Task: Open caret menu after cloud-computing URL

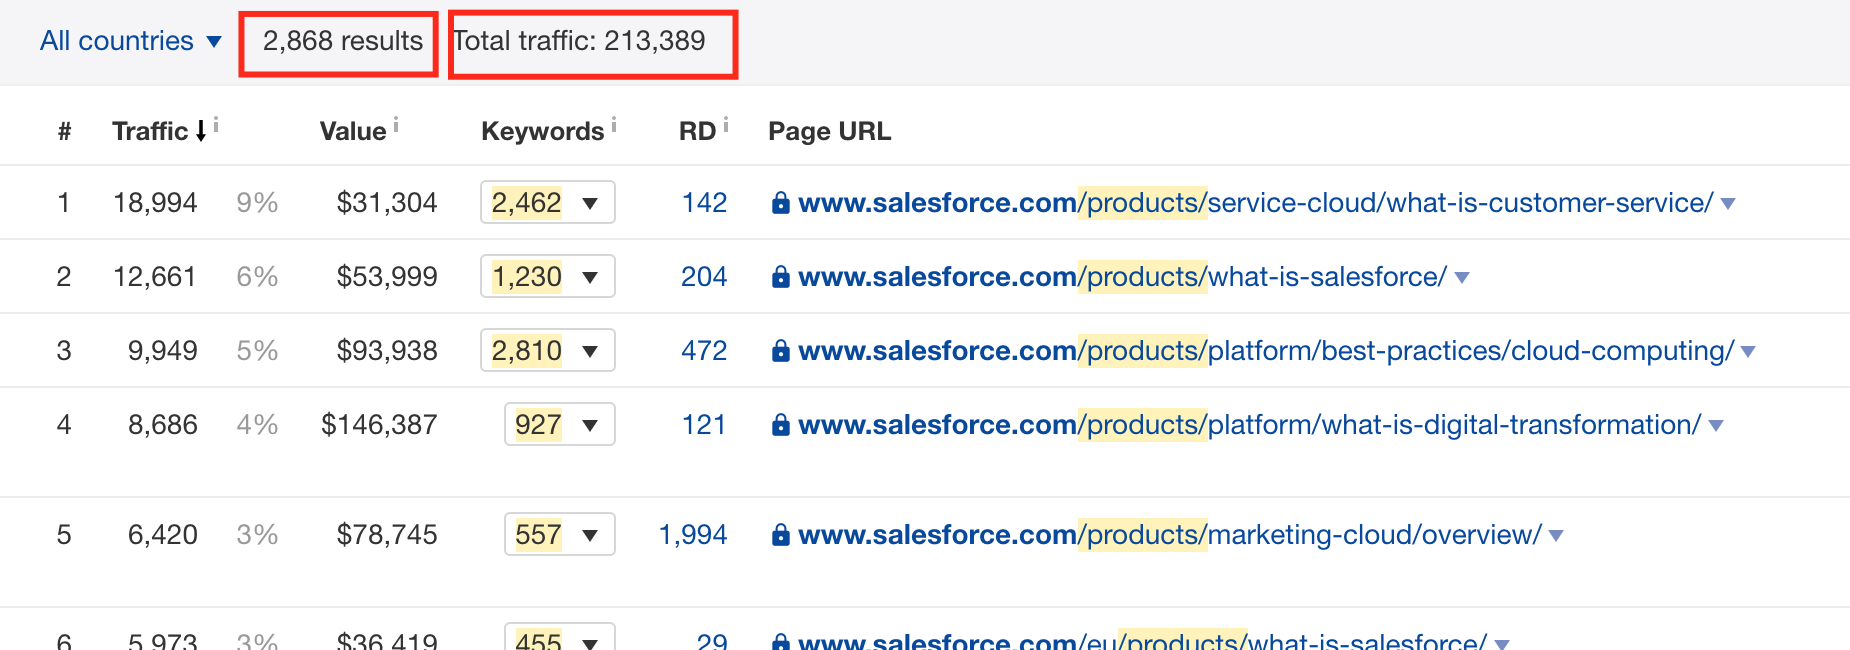Action: 1748,352
